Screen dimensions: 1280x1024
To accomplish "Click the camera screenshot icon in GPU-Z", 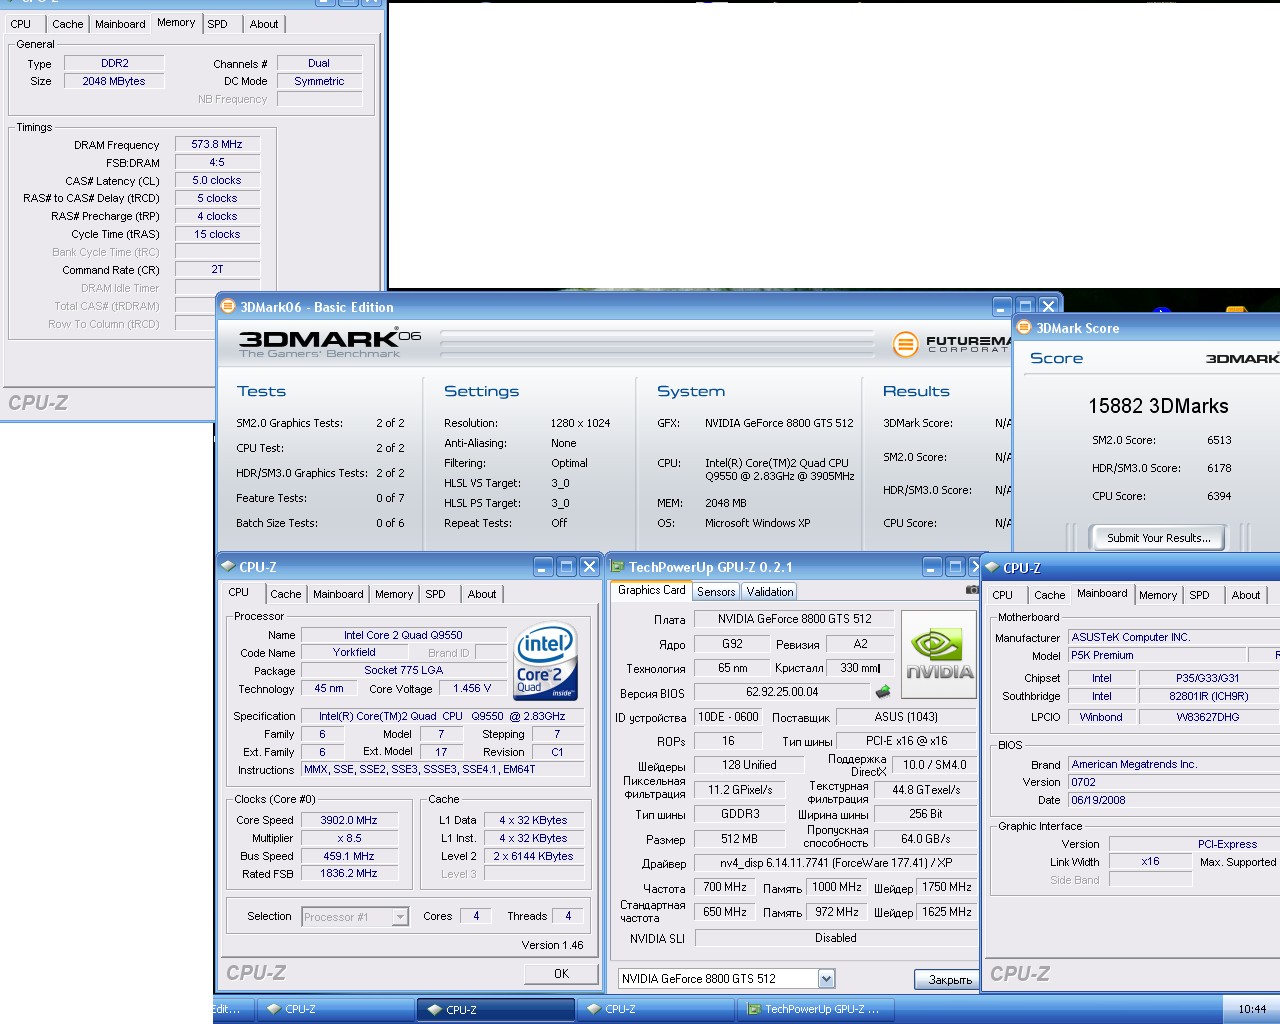I will click(971, 590).
